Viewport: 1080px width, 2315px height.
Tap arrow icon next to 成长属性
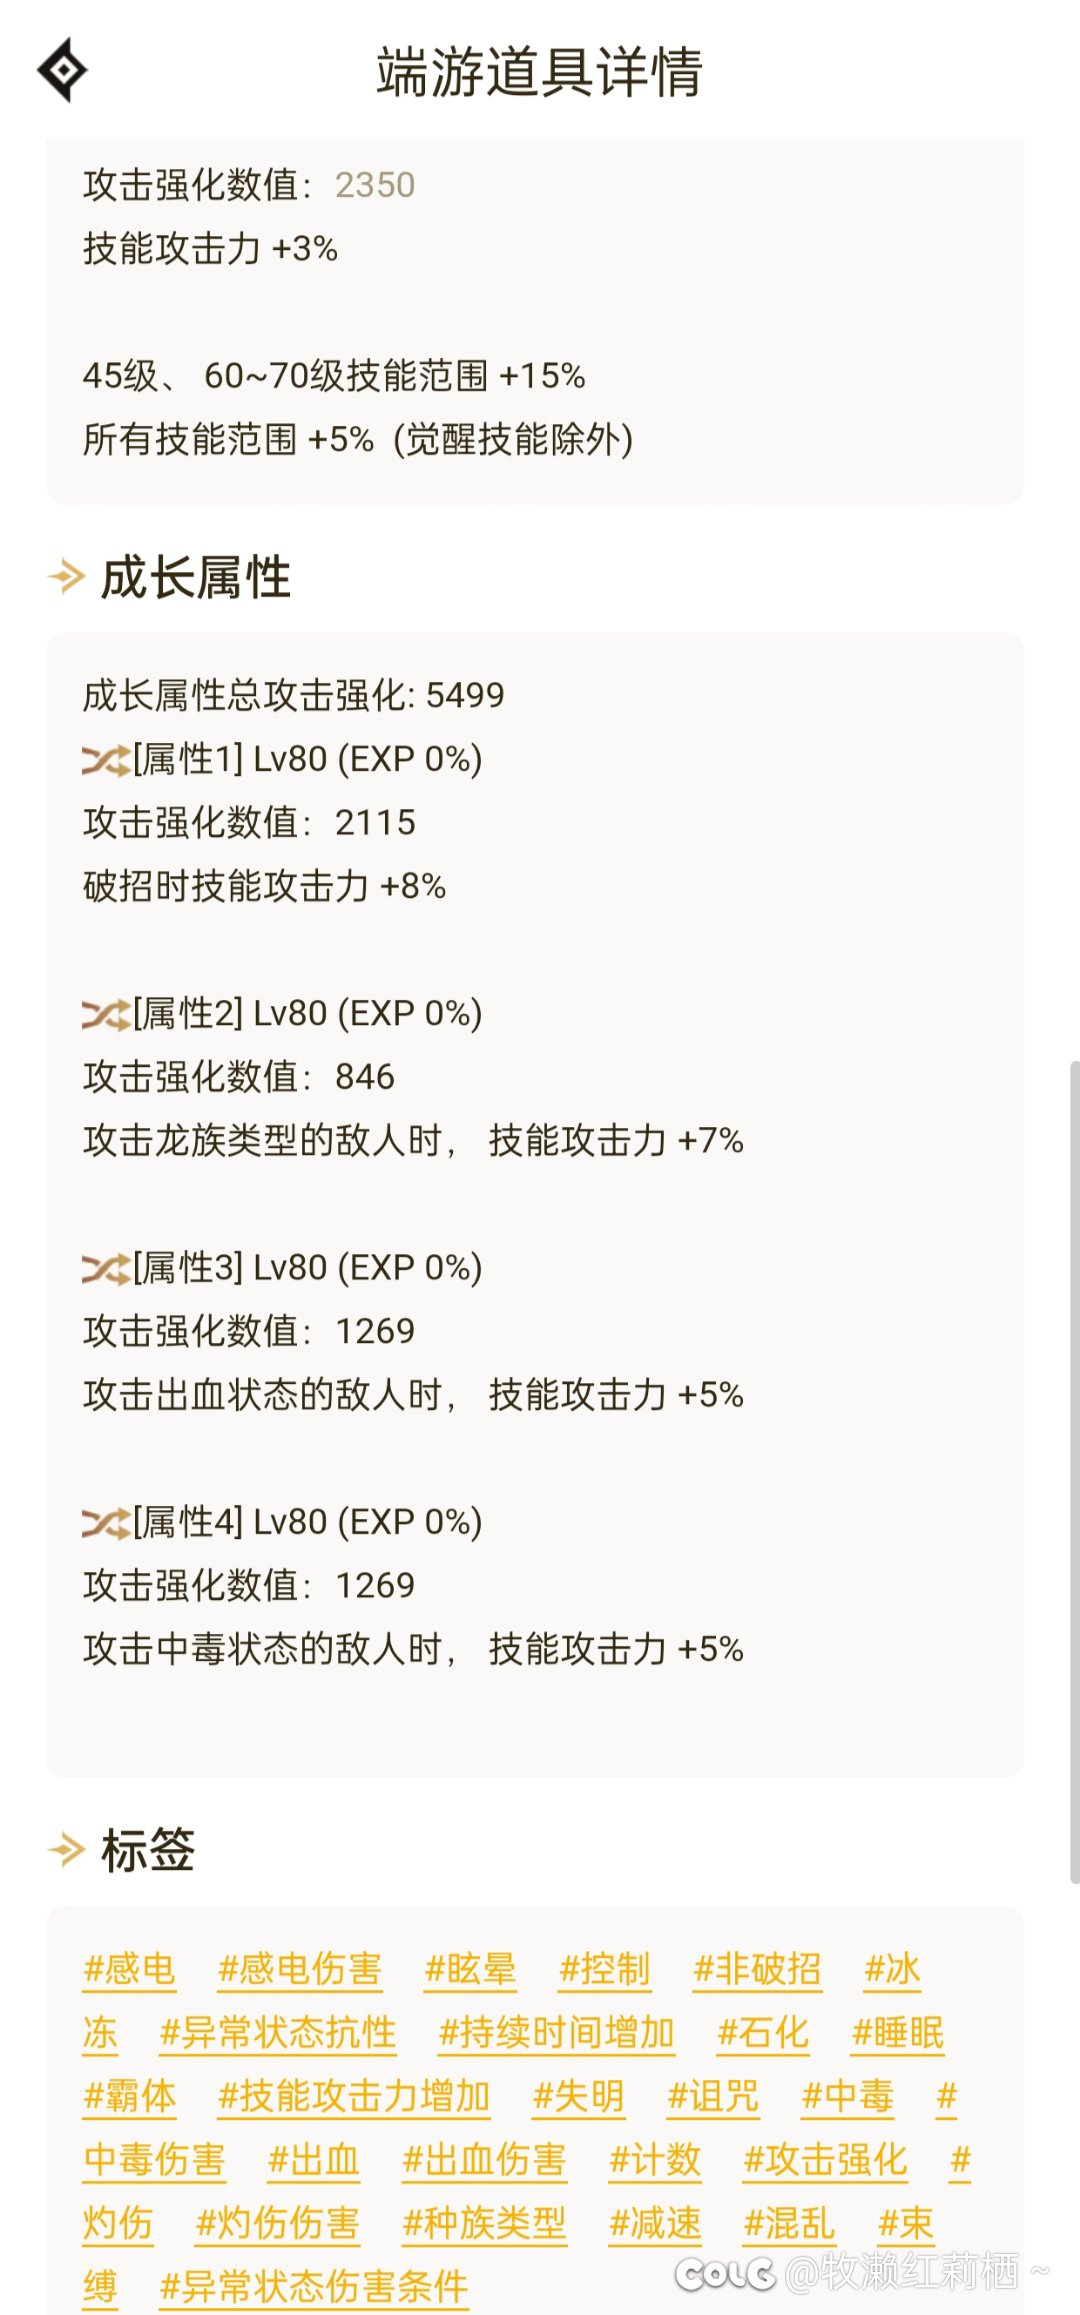coord(67,577)
